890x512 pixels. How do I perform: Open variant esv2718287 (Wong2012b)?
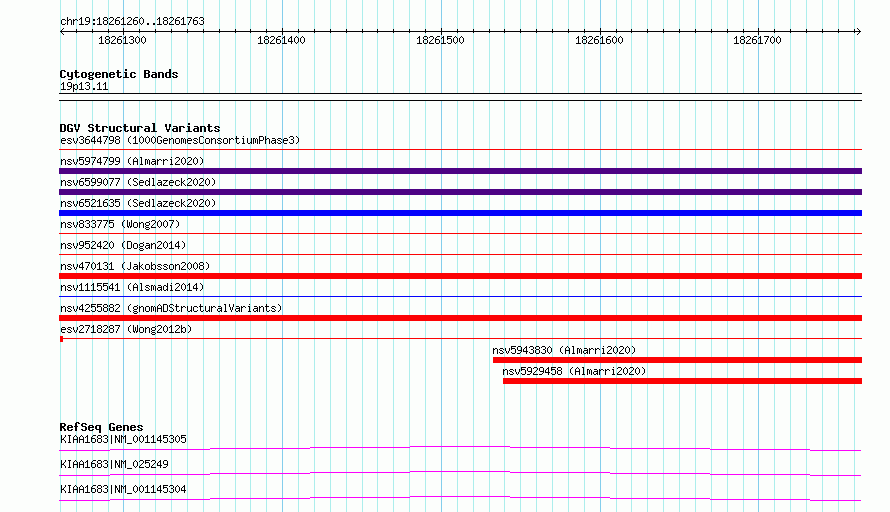(x=126, y=329)
